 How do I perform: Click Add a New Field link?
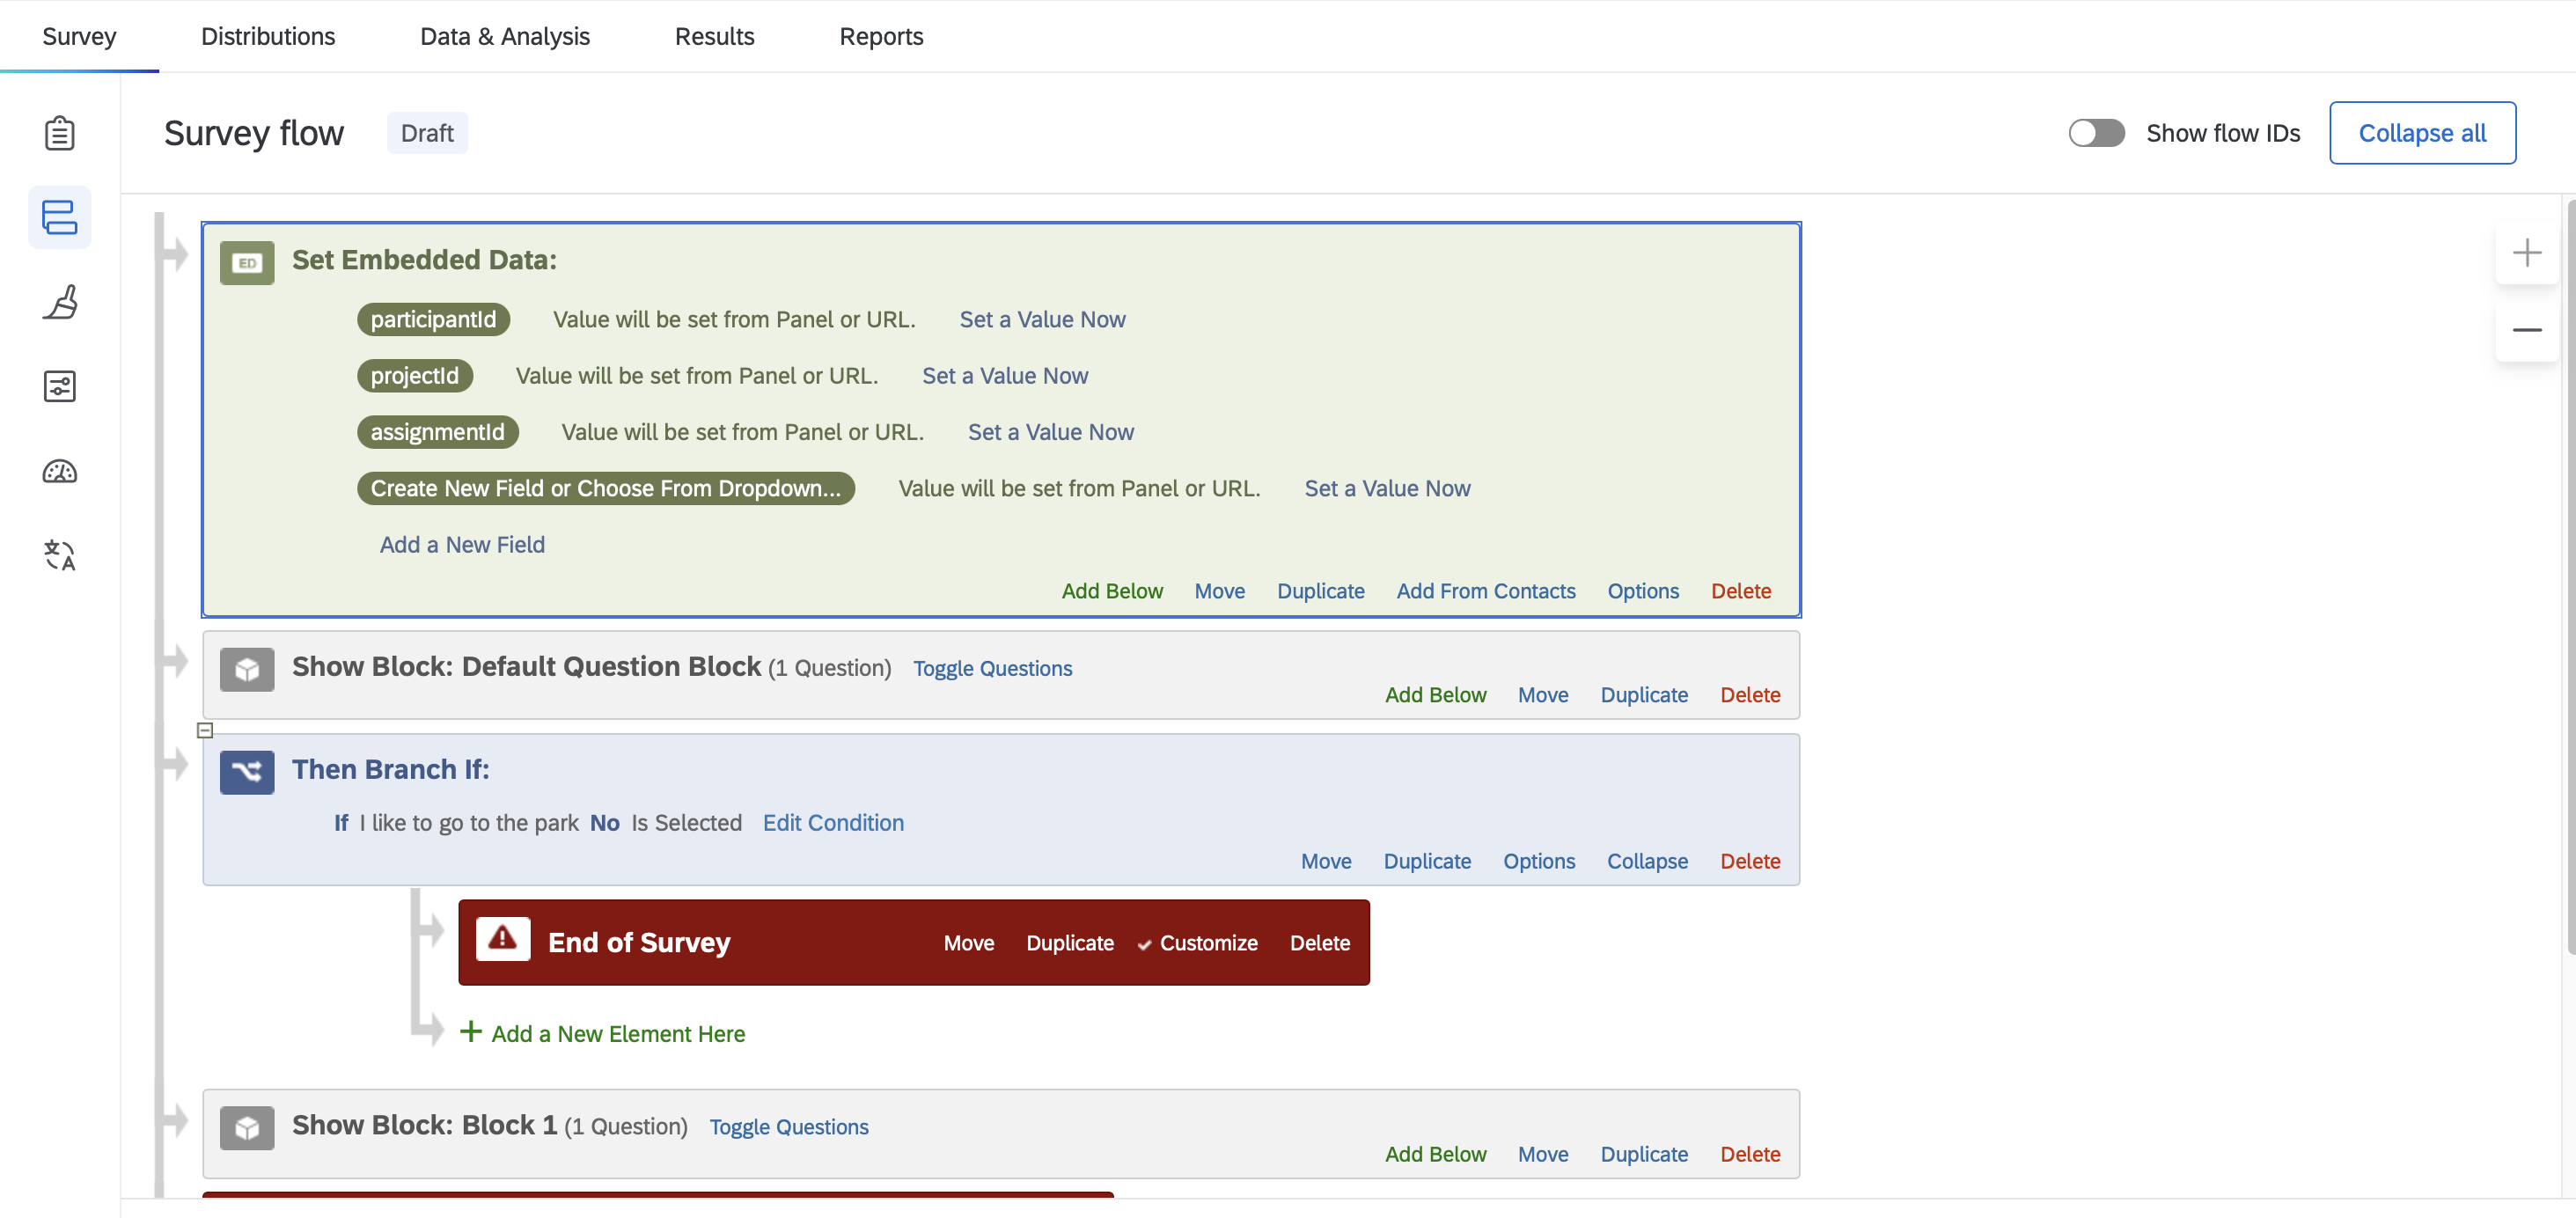462,544
